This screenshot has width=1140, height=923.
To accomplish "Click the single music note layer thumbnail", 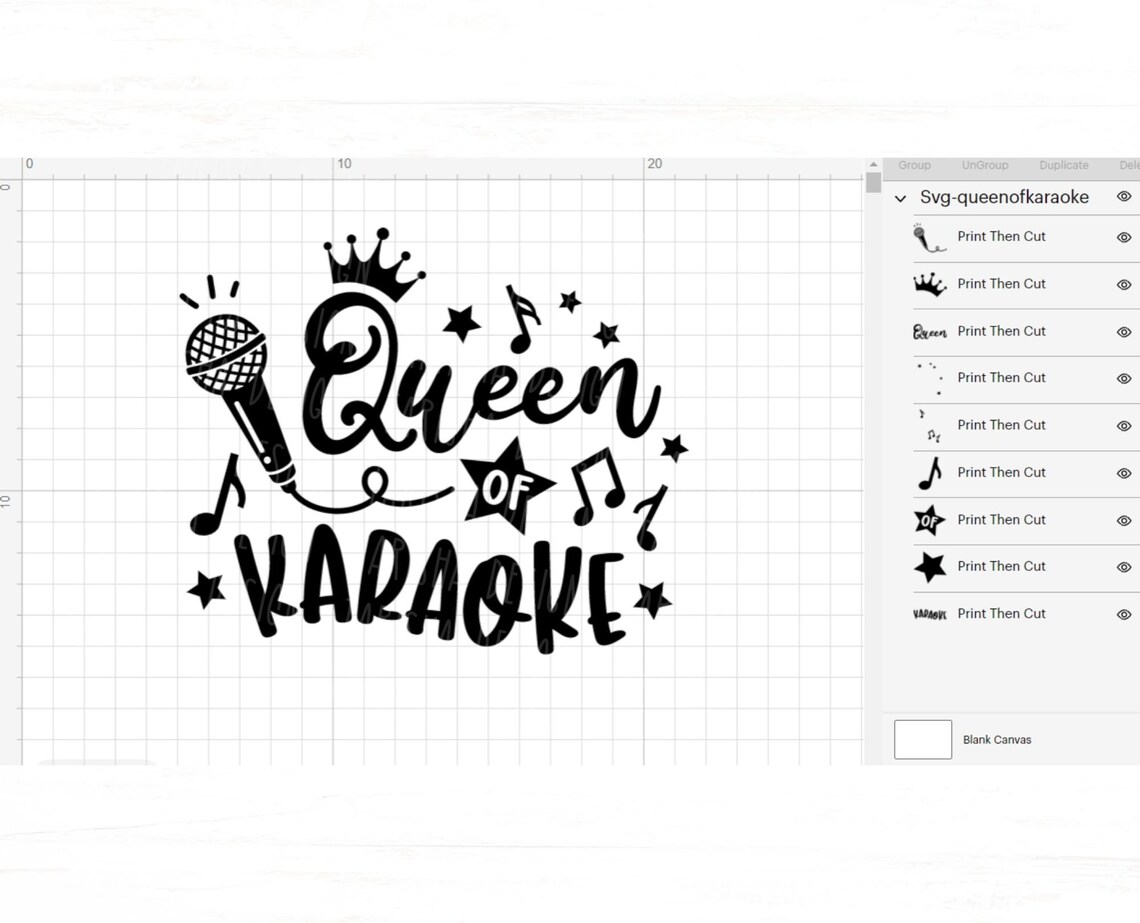I will tap(929, 472).
